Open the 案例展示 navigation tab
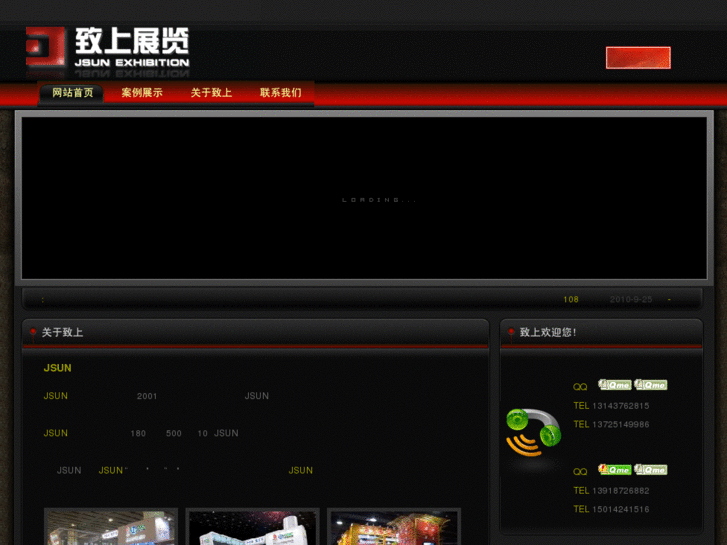The image size is (727, 545). [142, 93]
